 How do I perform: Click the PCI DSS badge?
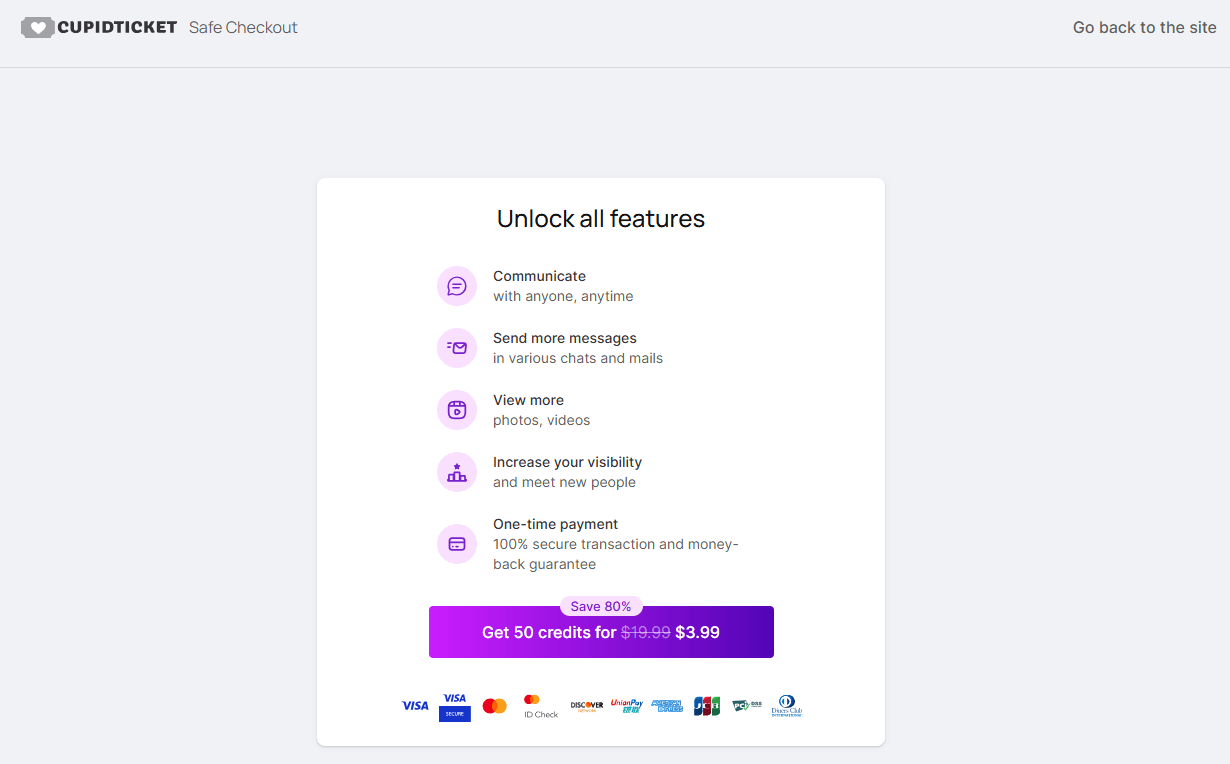coord(746,705)
